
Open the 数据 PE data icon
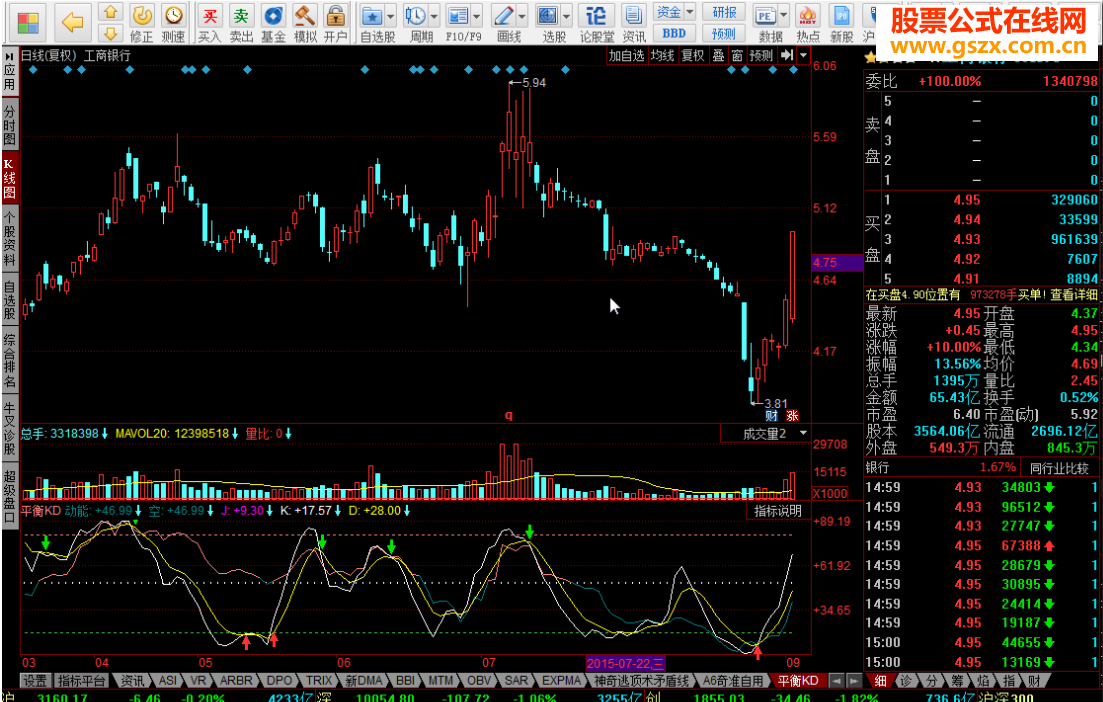point(765,23)
